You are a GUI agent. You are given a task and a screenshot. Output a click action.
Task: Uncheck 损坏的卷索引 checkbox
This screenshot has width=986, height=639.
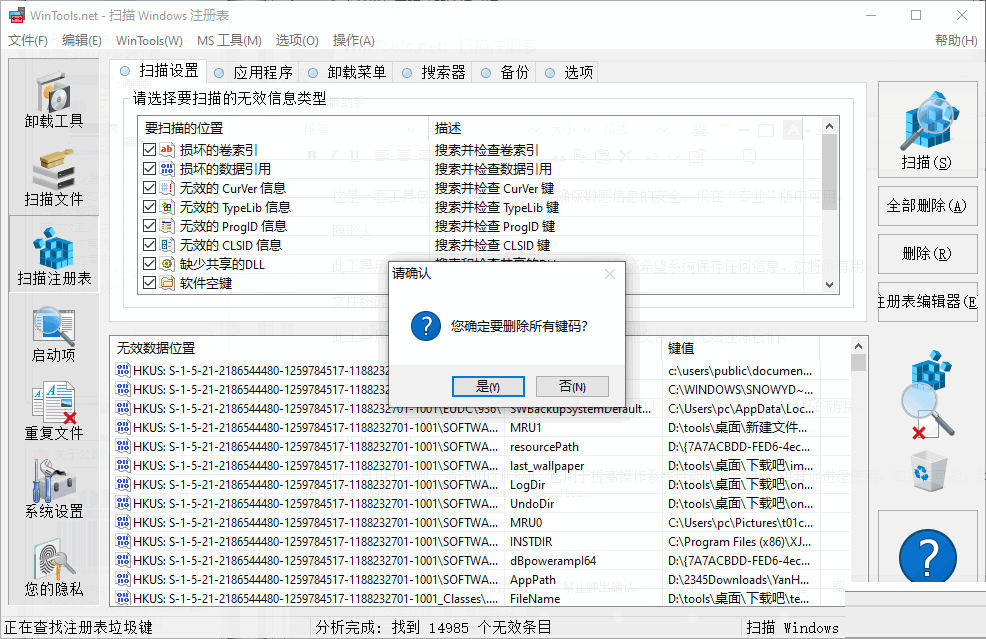pyautogui.click(x=150, y=150)
